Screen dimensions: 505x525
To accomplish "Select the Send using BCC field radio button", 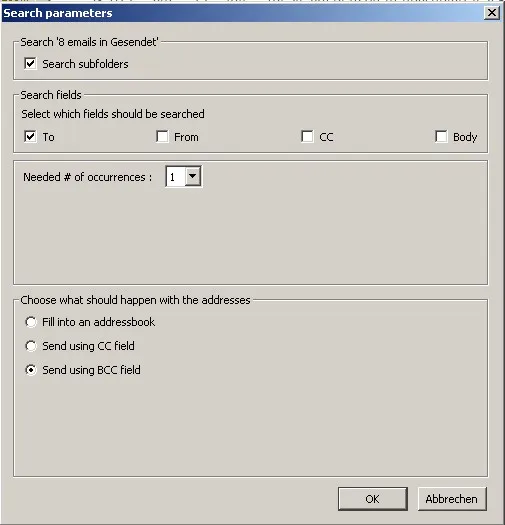I will [x=31, y=370].
